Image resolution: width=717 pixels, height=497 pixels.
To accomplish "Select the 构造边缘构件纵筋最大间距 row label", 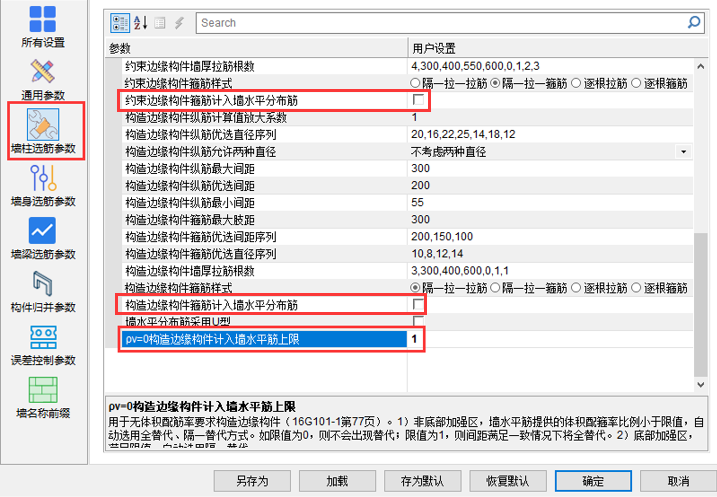I will click(x=190, y=169).
